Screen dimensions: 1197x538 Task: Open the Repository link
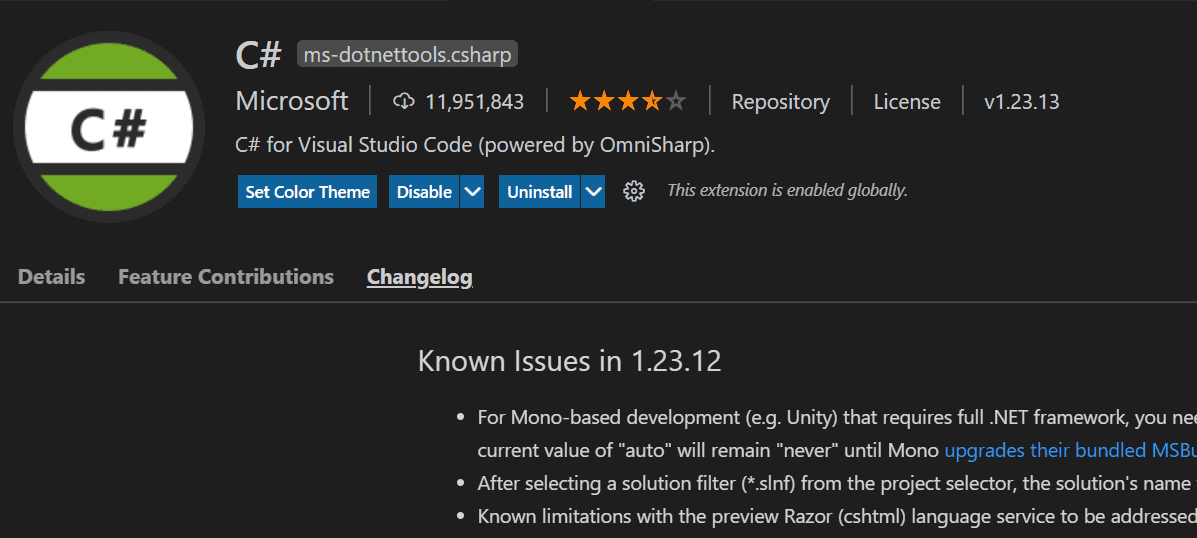(x=780, y=102)
